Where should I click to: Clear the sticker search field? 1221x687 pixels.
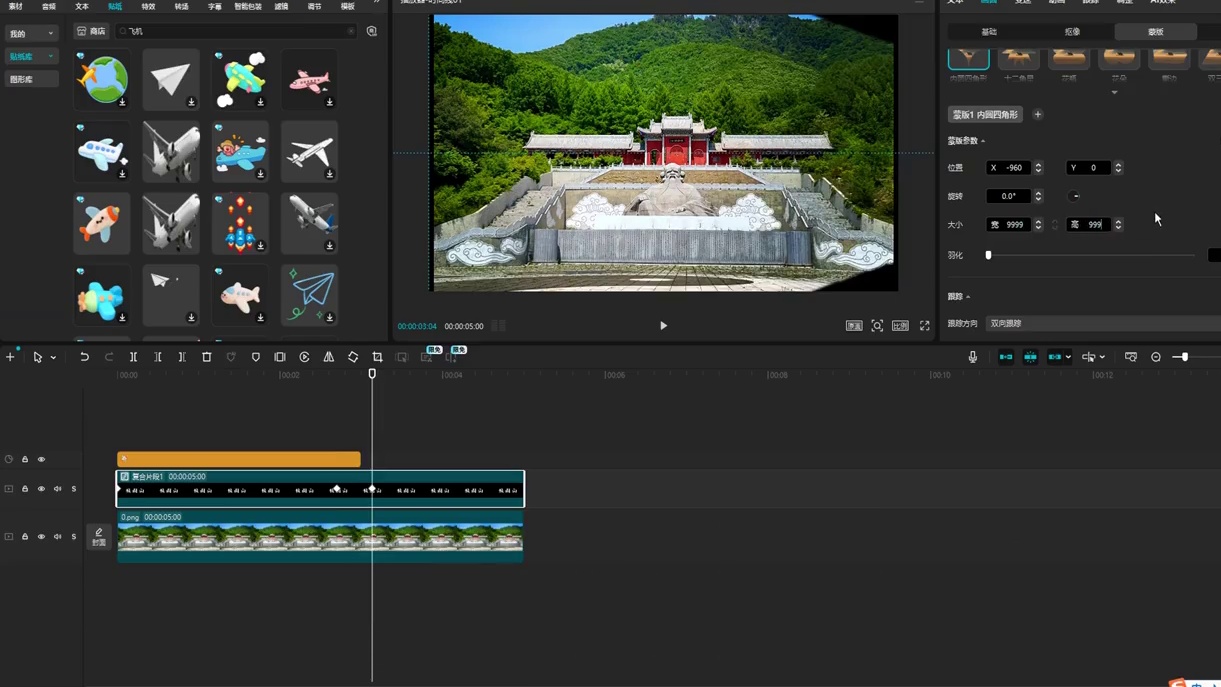coord(351,31)
